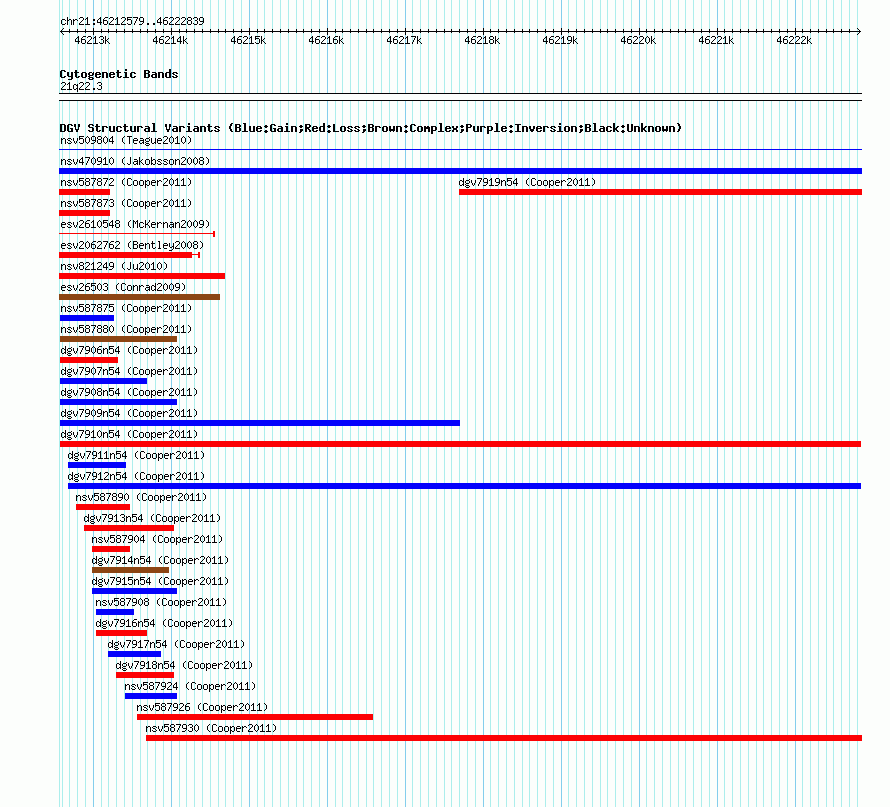Screen dimensions: 890x807
Task: Select dgv7911n54 (Cooper2011) label
Action: pyautogui.click(x=136, y=455)
